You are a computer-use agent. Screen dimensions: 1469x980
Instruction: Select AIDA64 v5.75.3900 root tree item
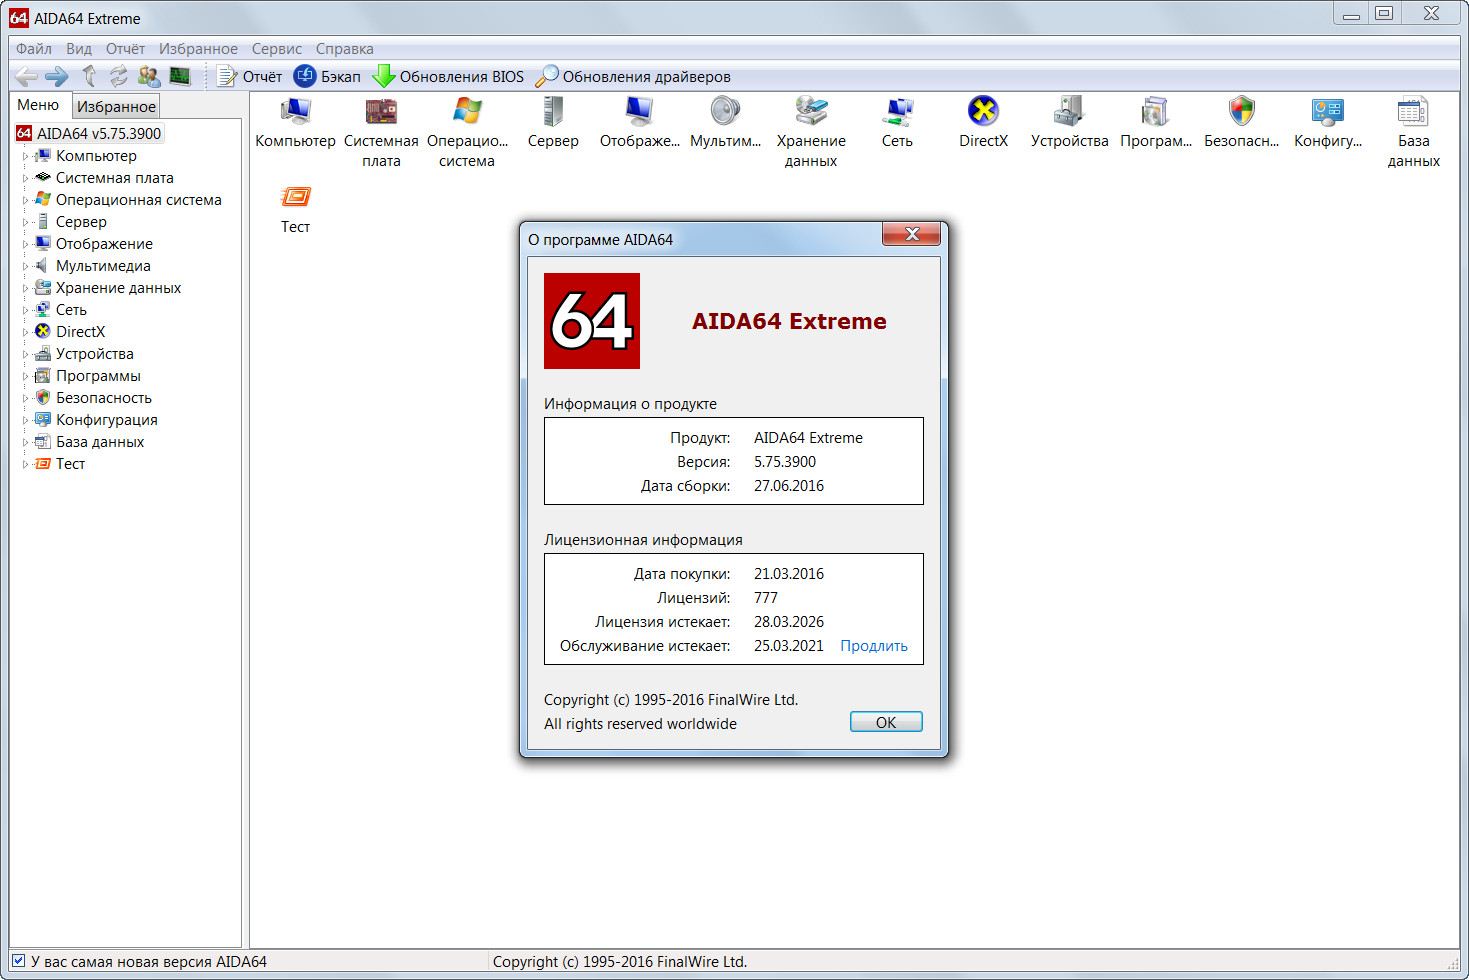point(98,133)
